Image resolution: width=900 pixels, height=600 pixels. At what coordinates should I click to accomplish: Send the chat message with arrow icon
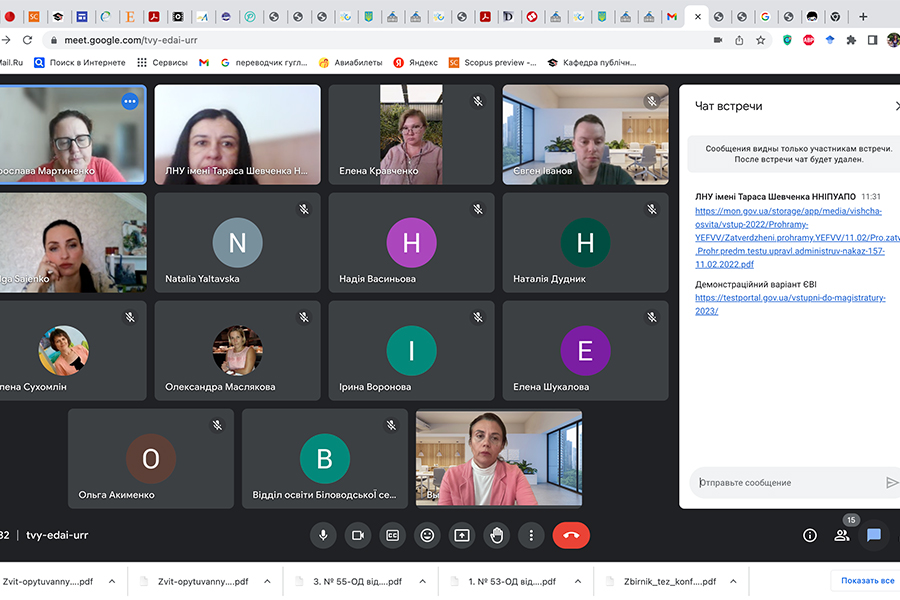891,483
